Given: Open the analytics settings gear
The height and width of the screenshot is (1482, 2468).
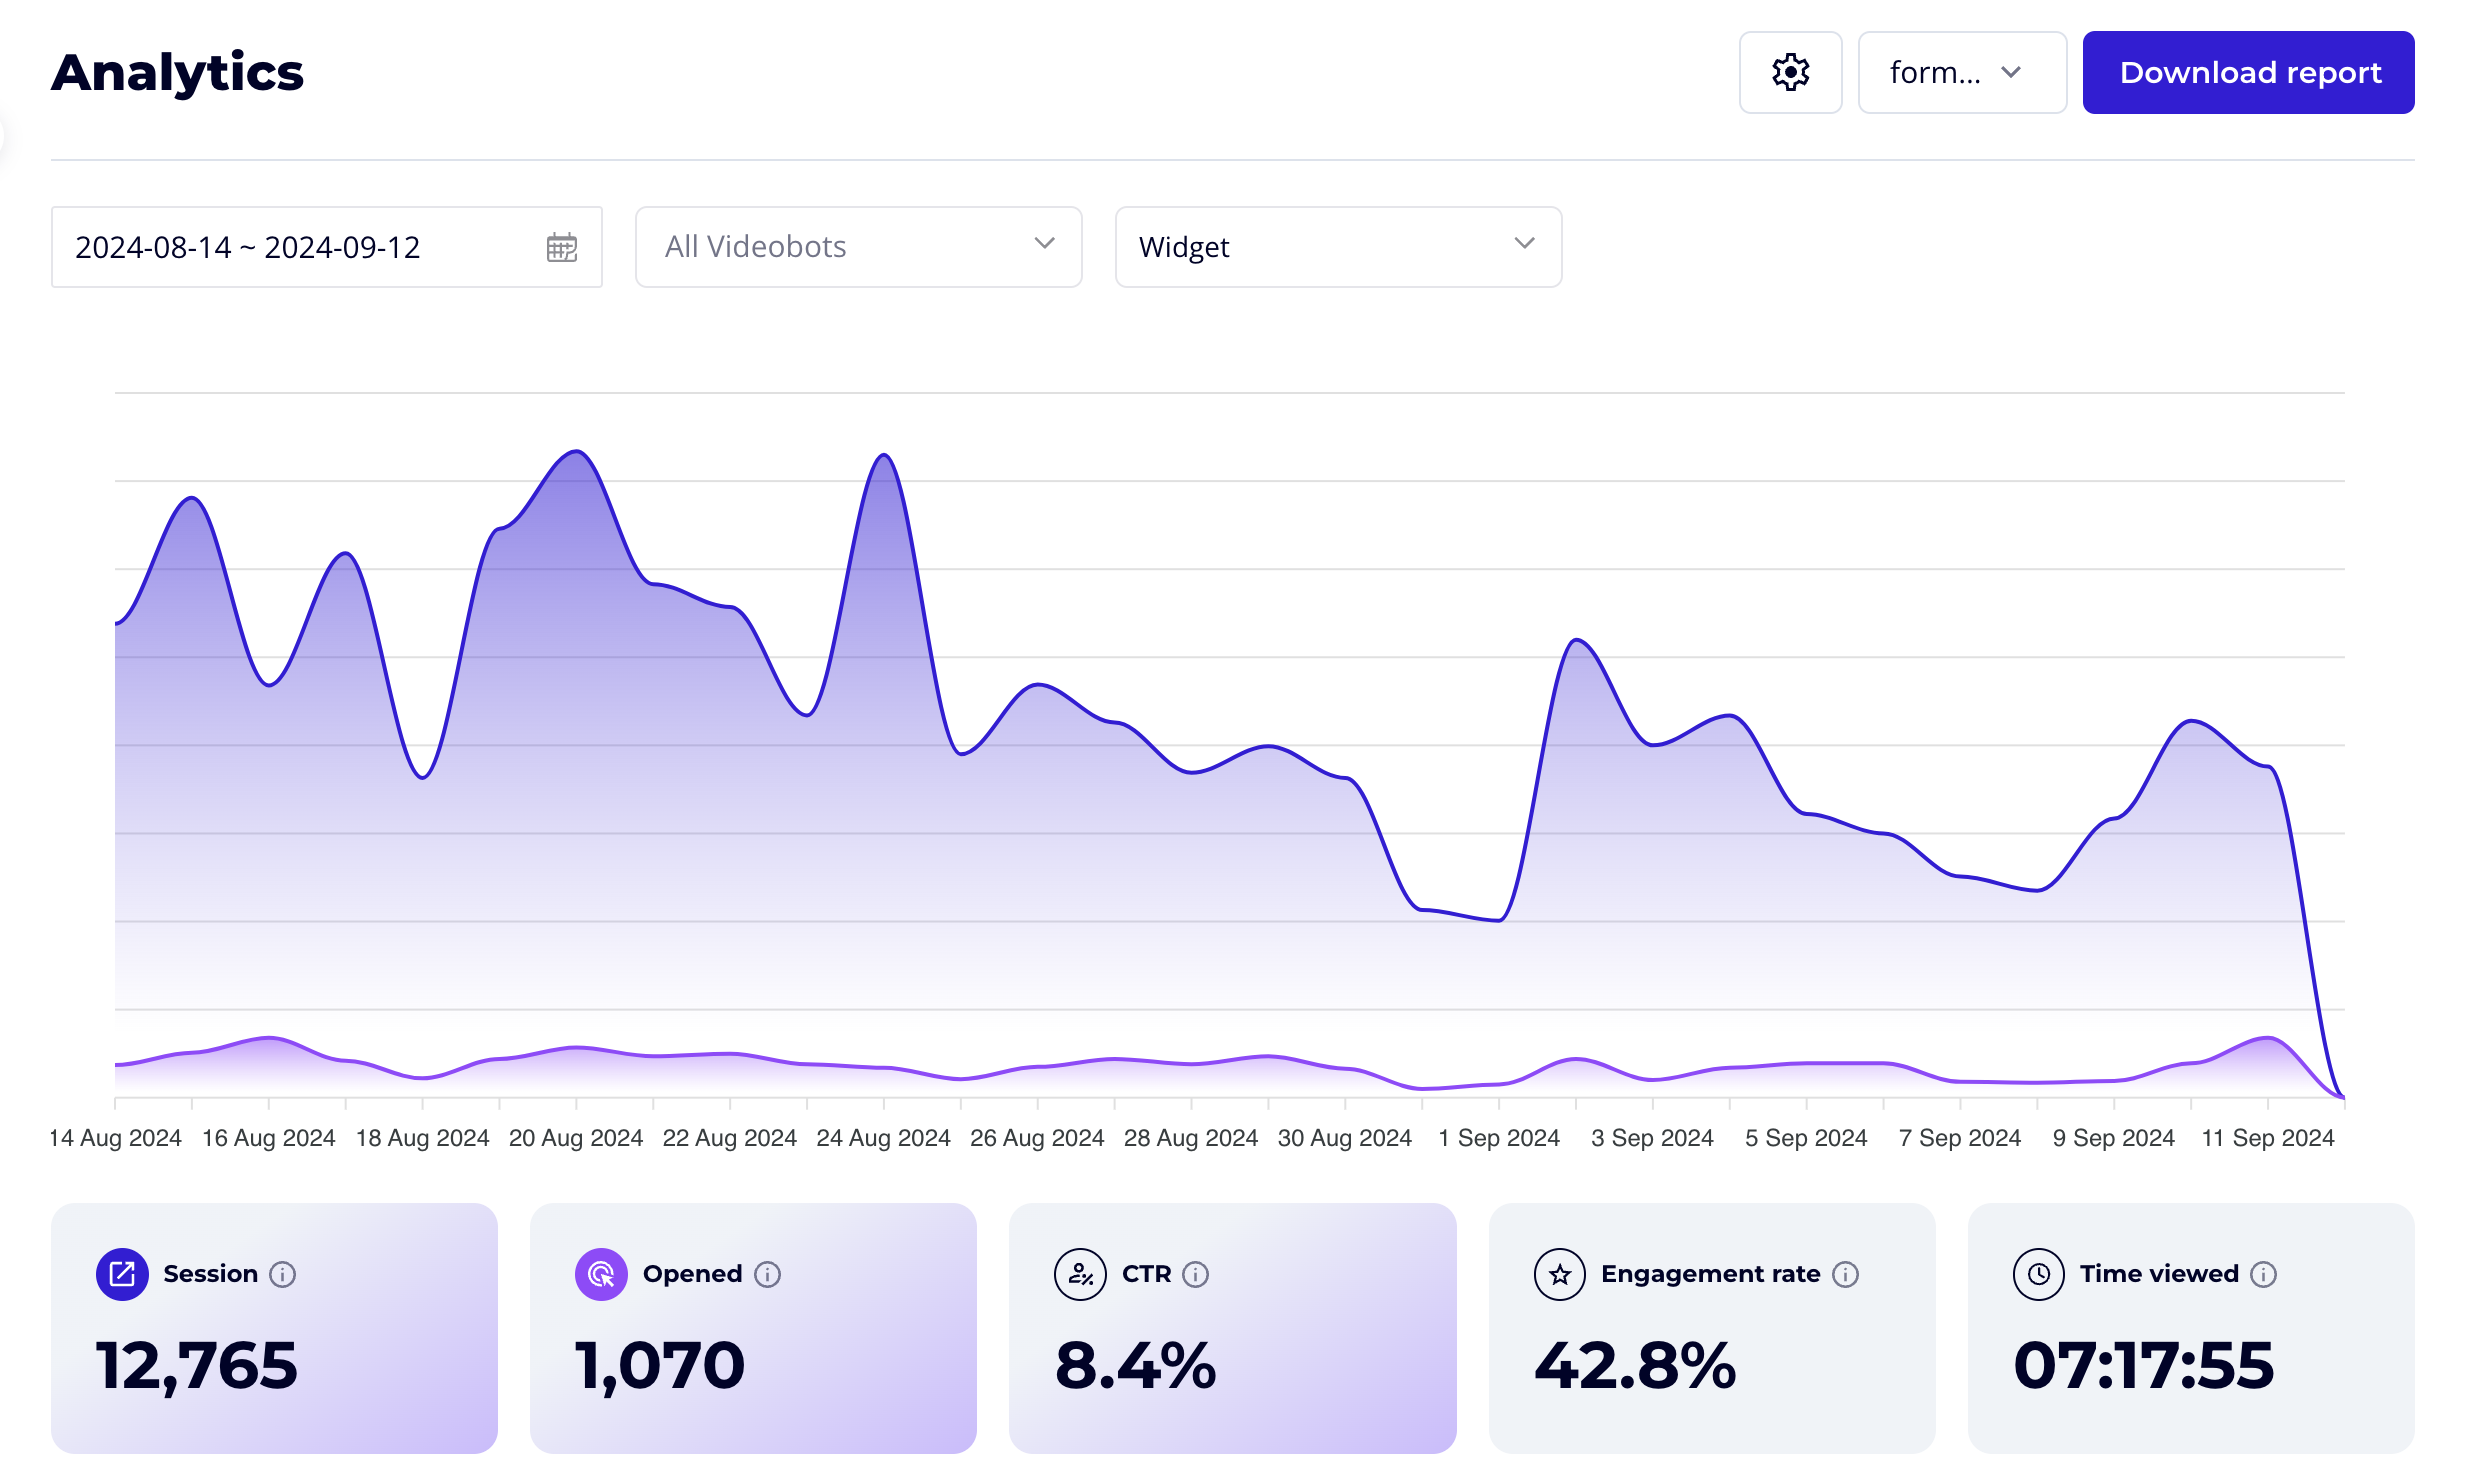Looking at the screenshot, I should pos(1789,71).
